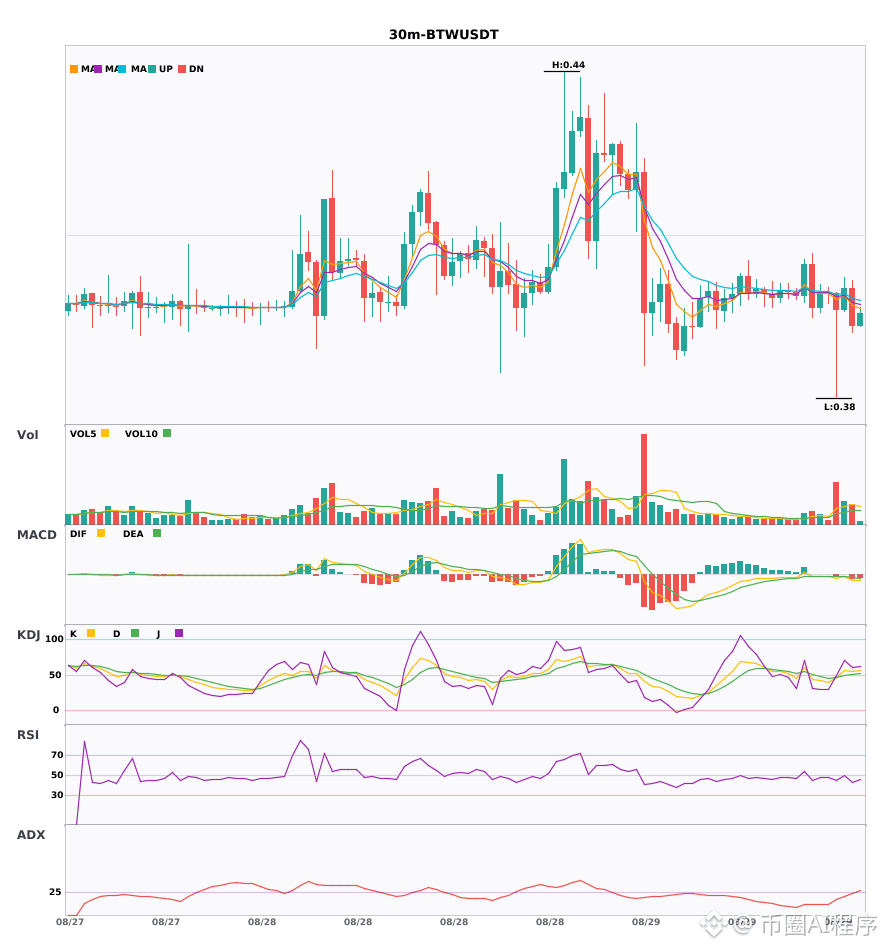Click the RSI axis value 30
The image size is (885, 950).
tap(57, 795)
